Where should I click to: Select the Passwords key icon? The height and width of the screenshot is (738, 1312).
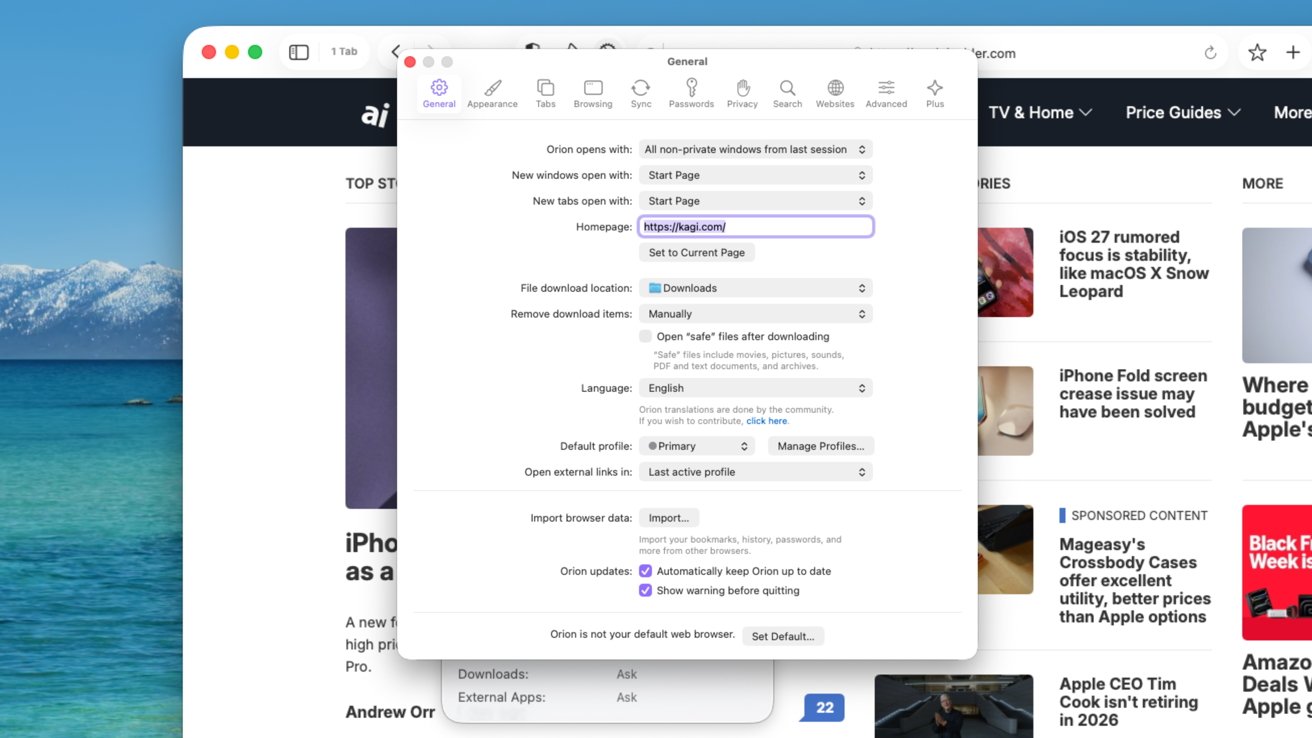tap(691, 93)
